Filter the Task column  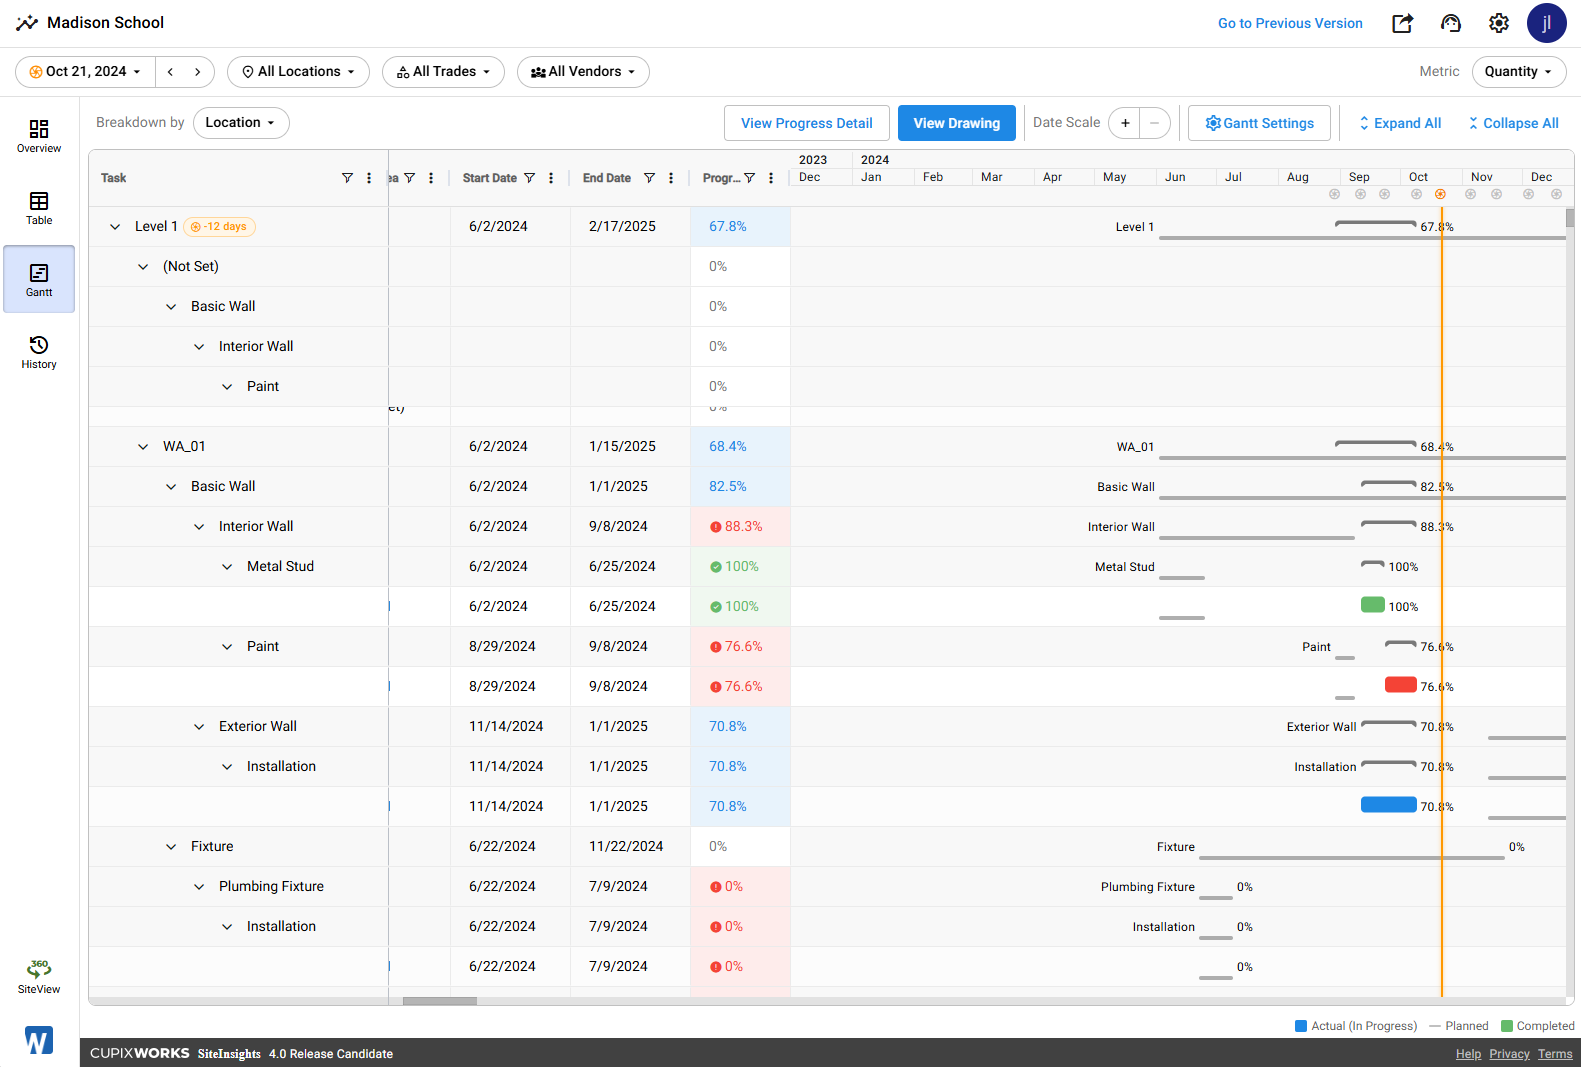pos(347,178)
